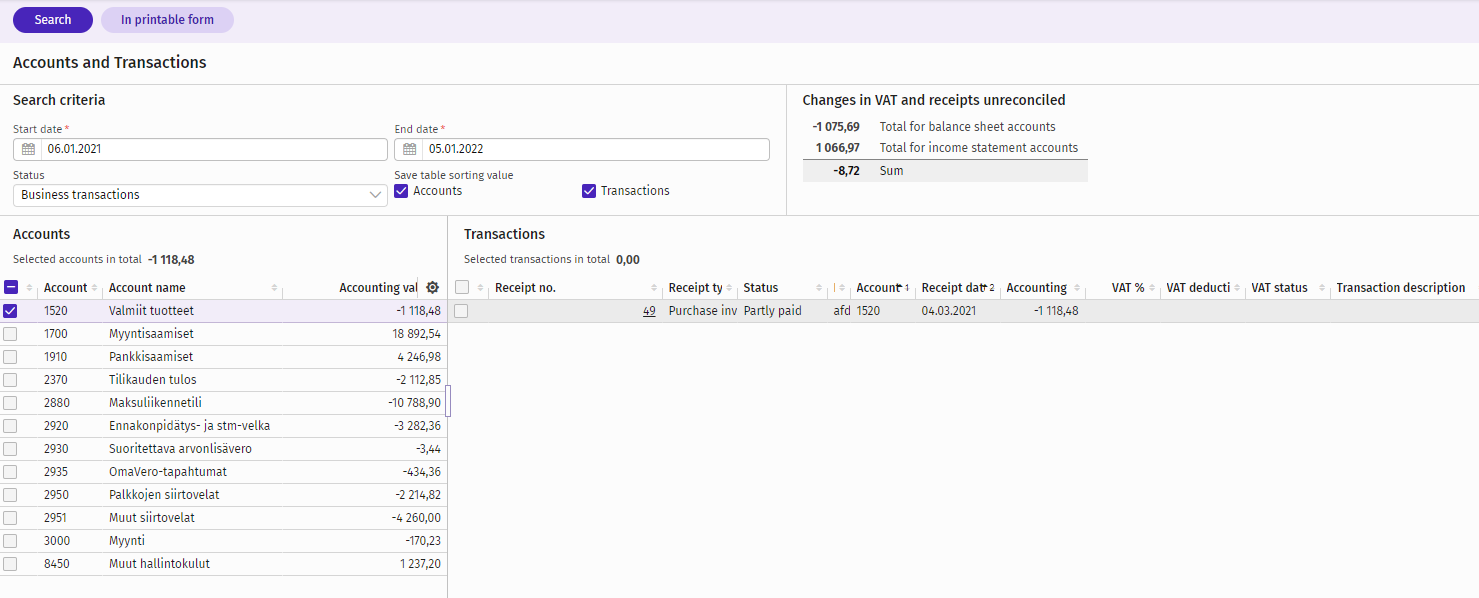Edit the Start date field

[213, 149]
